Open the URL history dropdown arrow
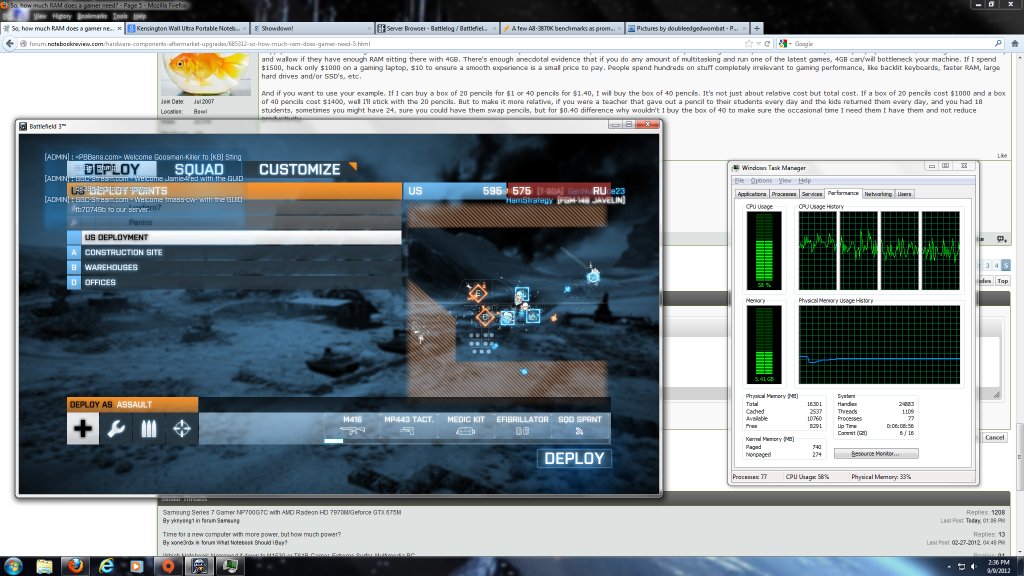The height and width of the screenshot is (576, 1024). tap(758, 44)
